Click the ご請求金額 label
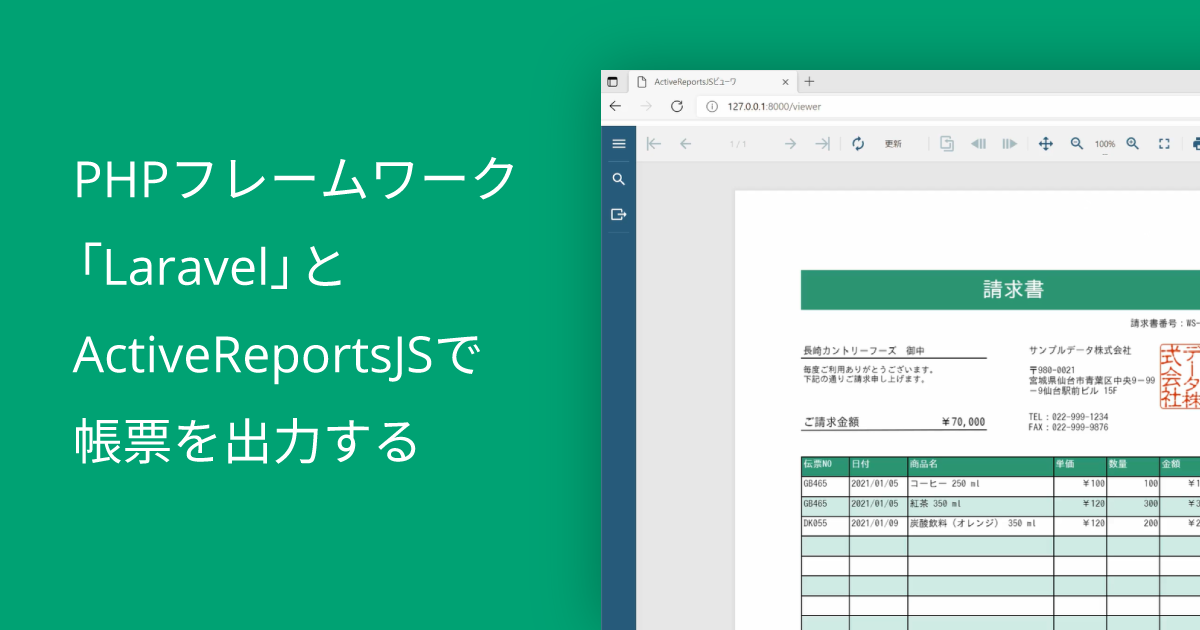The height and width of the screenshot is (630, 1200). 831,422
